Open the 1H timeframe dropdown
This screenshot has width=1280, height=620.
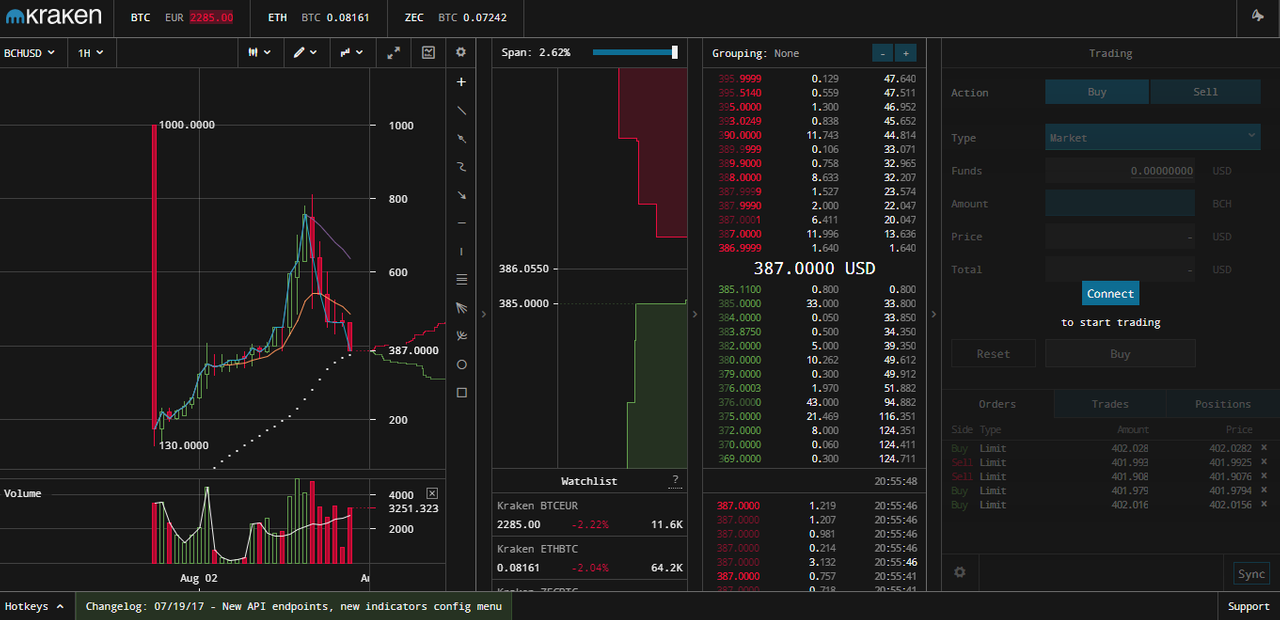click(x=91, y=52)
